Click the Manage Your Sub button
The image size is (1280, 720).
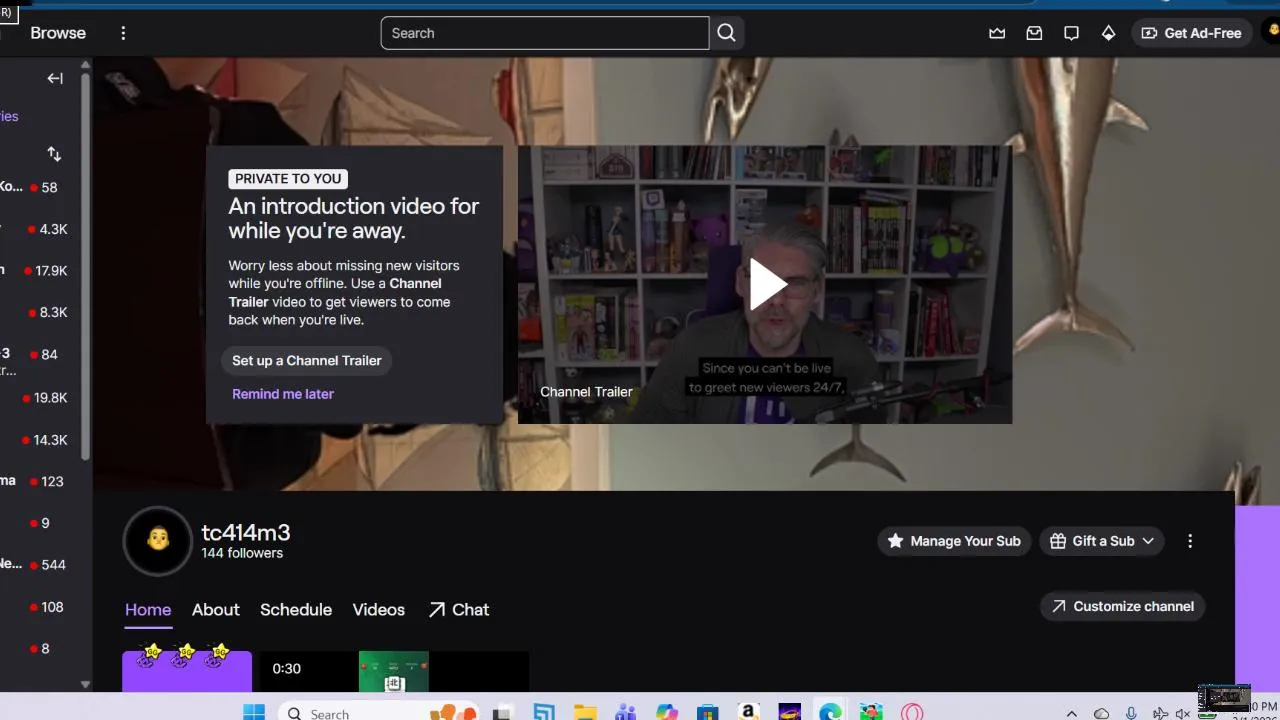[954, 541]
